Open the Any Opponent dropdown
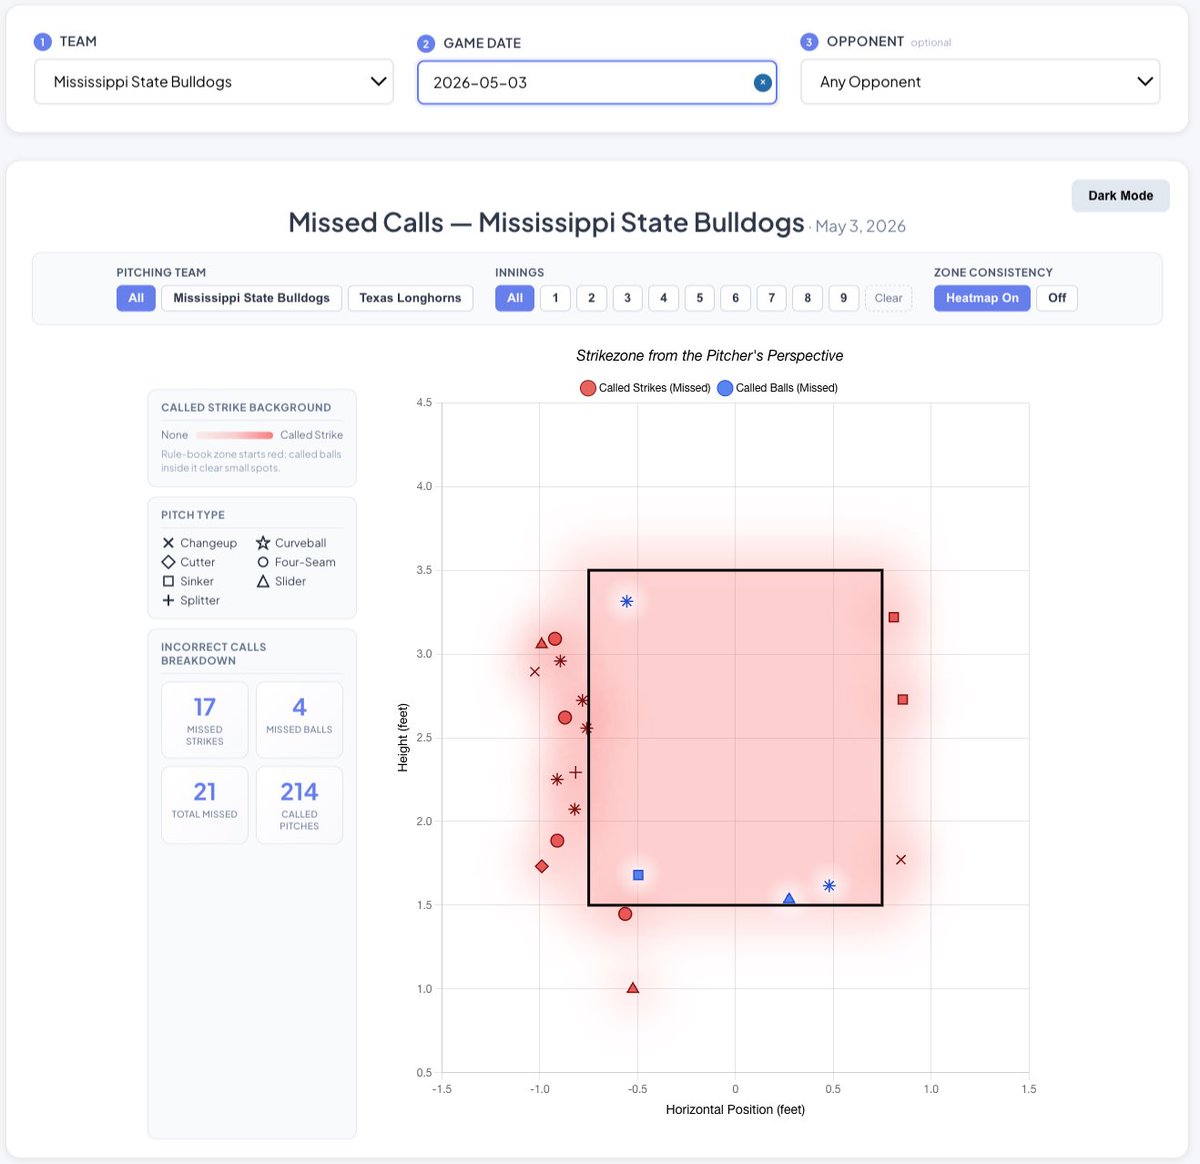 [x=980, y=82]
